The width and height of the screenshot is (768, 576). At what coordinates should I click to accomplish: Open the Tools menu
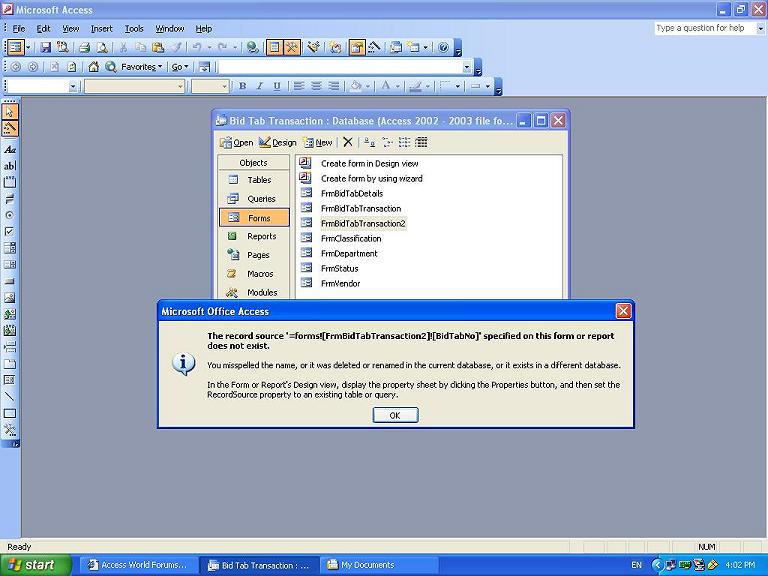coord(134,28)
